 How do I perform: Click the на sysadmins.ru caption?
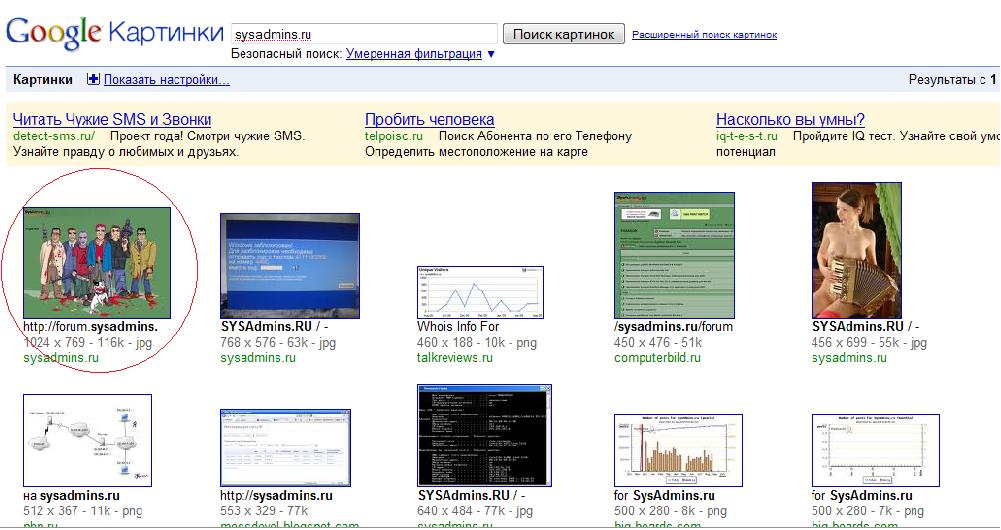coord(72,496)
